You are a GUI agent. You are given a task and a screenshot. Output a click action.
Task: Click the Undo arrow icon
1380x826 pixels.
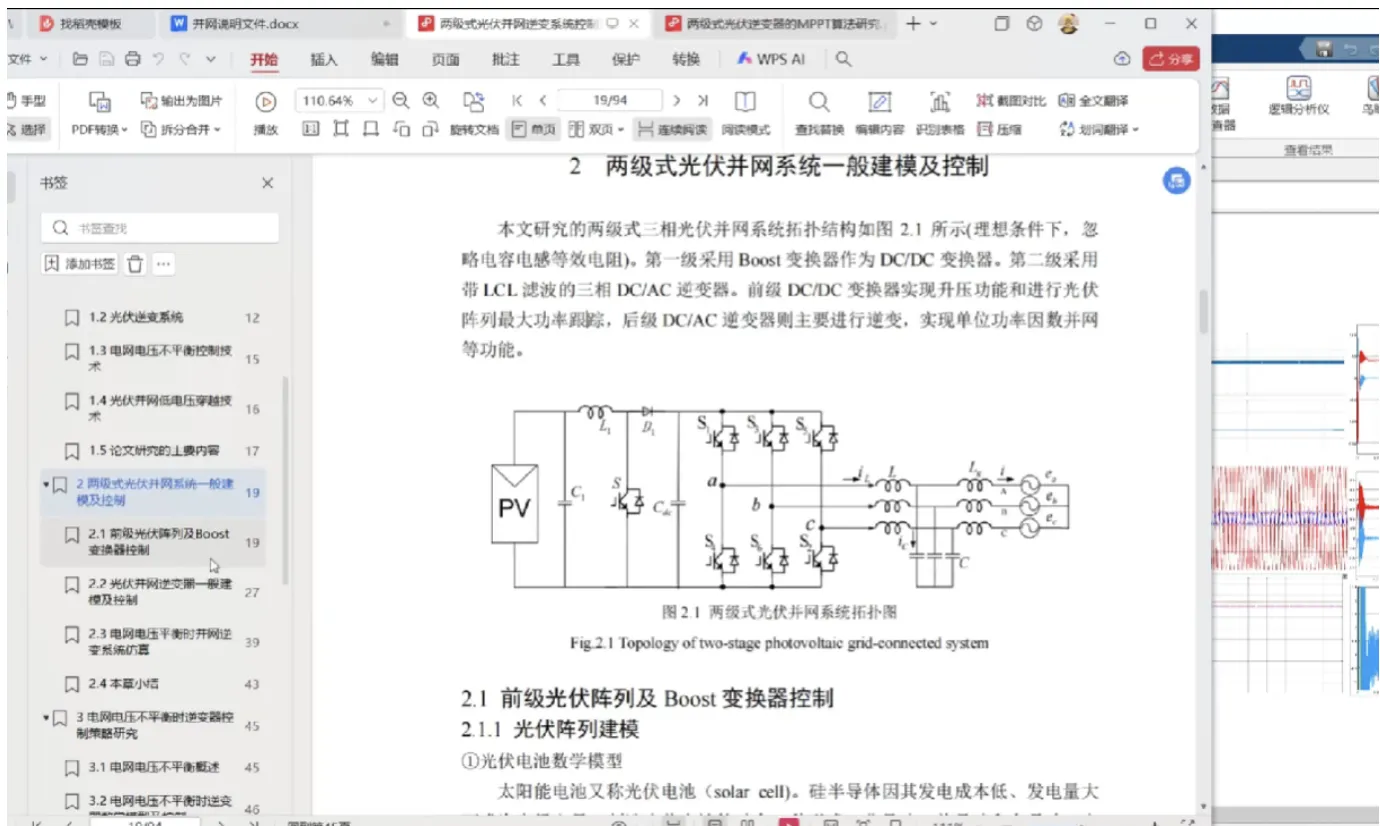158,59
